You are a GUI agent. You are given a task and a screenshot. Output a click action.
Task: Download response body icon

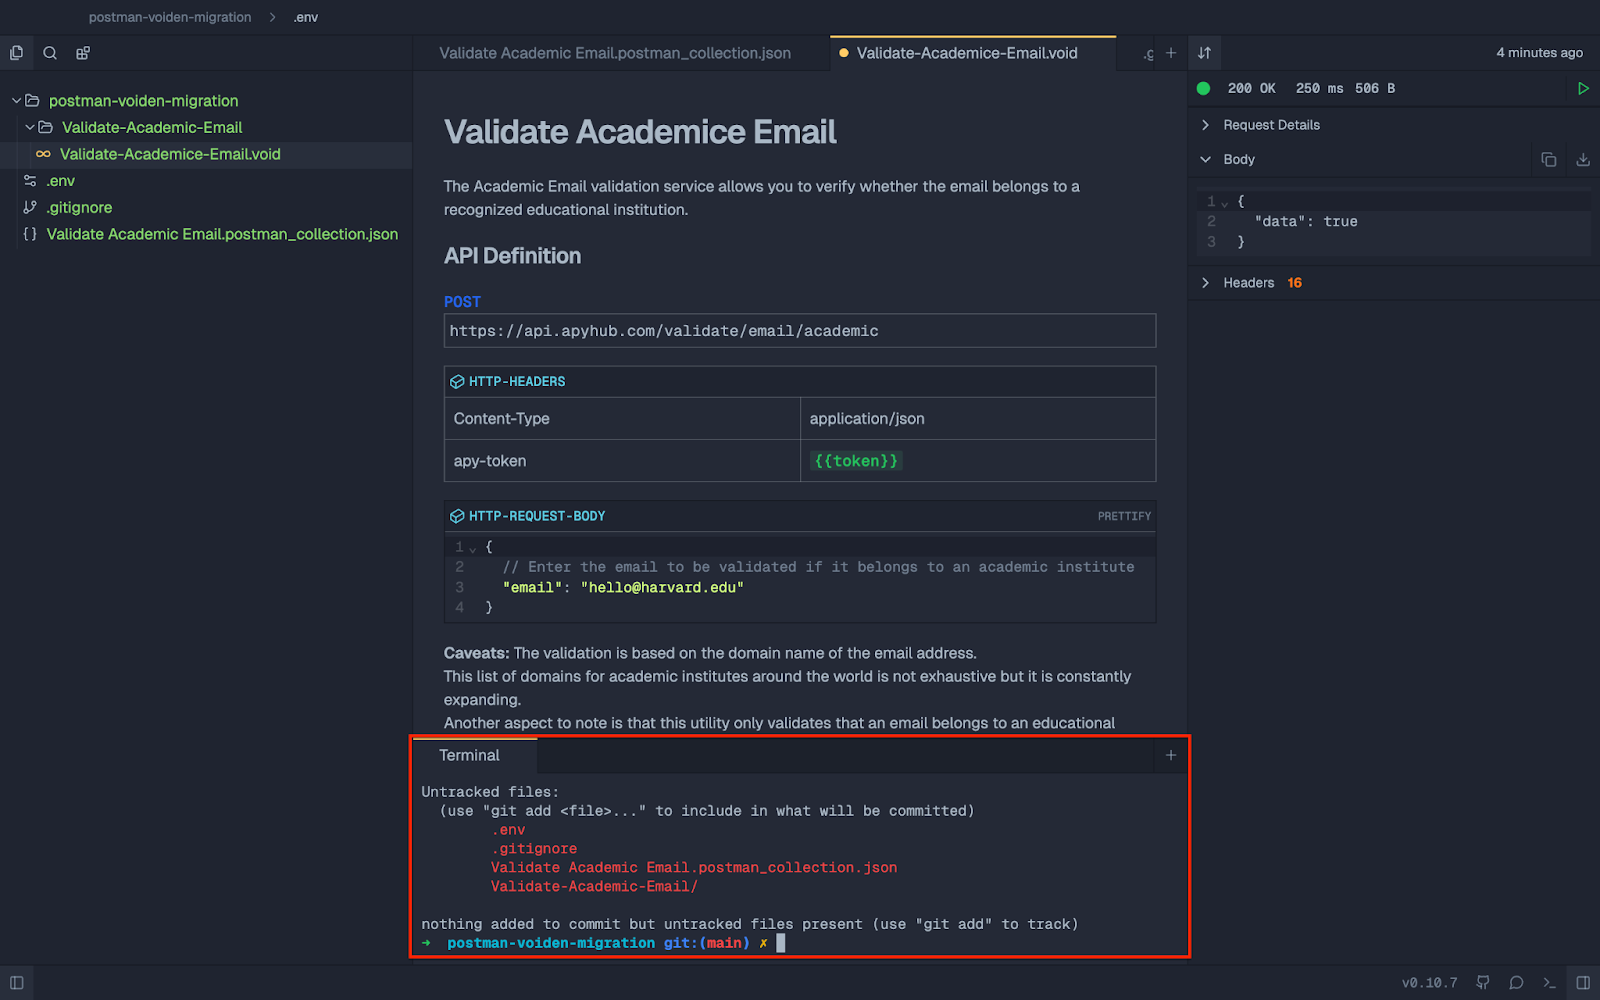1583,159
